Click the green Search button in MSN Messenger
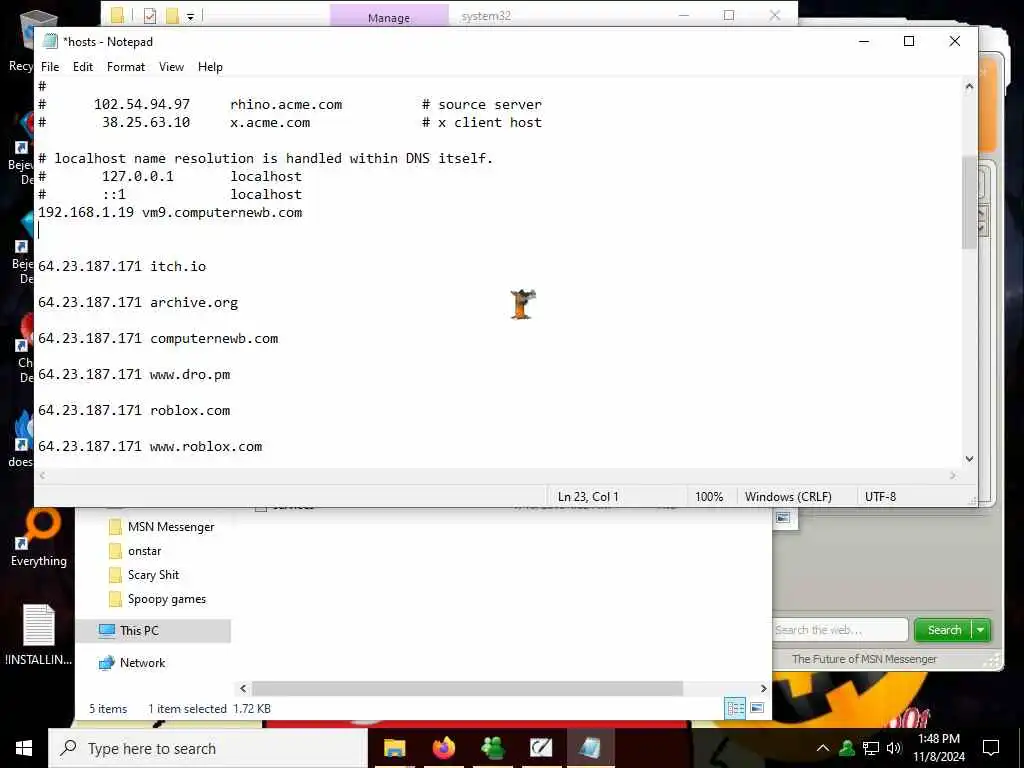This screenshot has width=1024, height=768. [944, 630]
